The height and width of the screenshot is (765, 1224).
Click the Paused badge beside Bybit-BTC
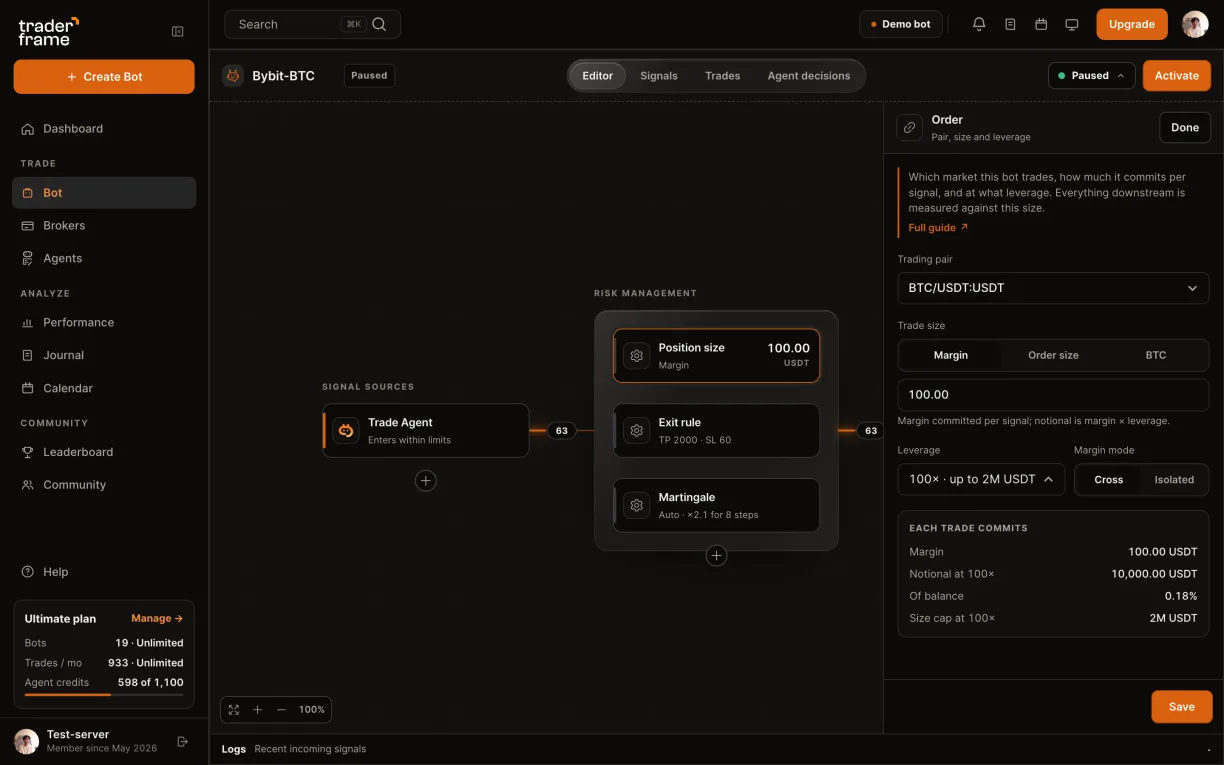point(369,75)
